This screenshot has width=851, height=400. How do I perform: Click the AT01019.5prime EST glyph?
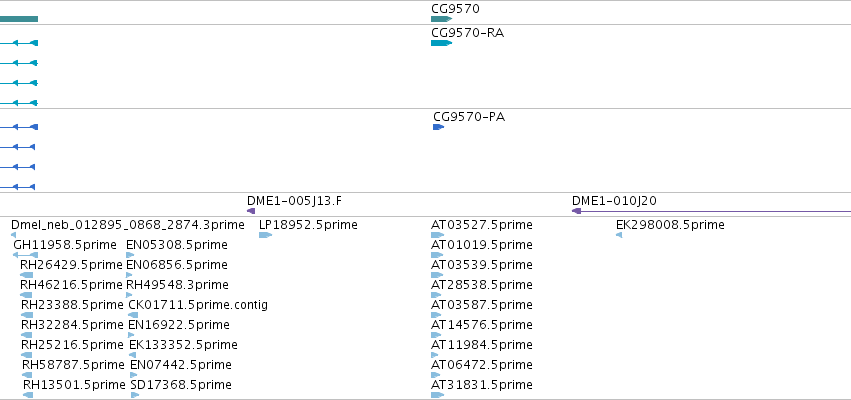437,255
